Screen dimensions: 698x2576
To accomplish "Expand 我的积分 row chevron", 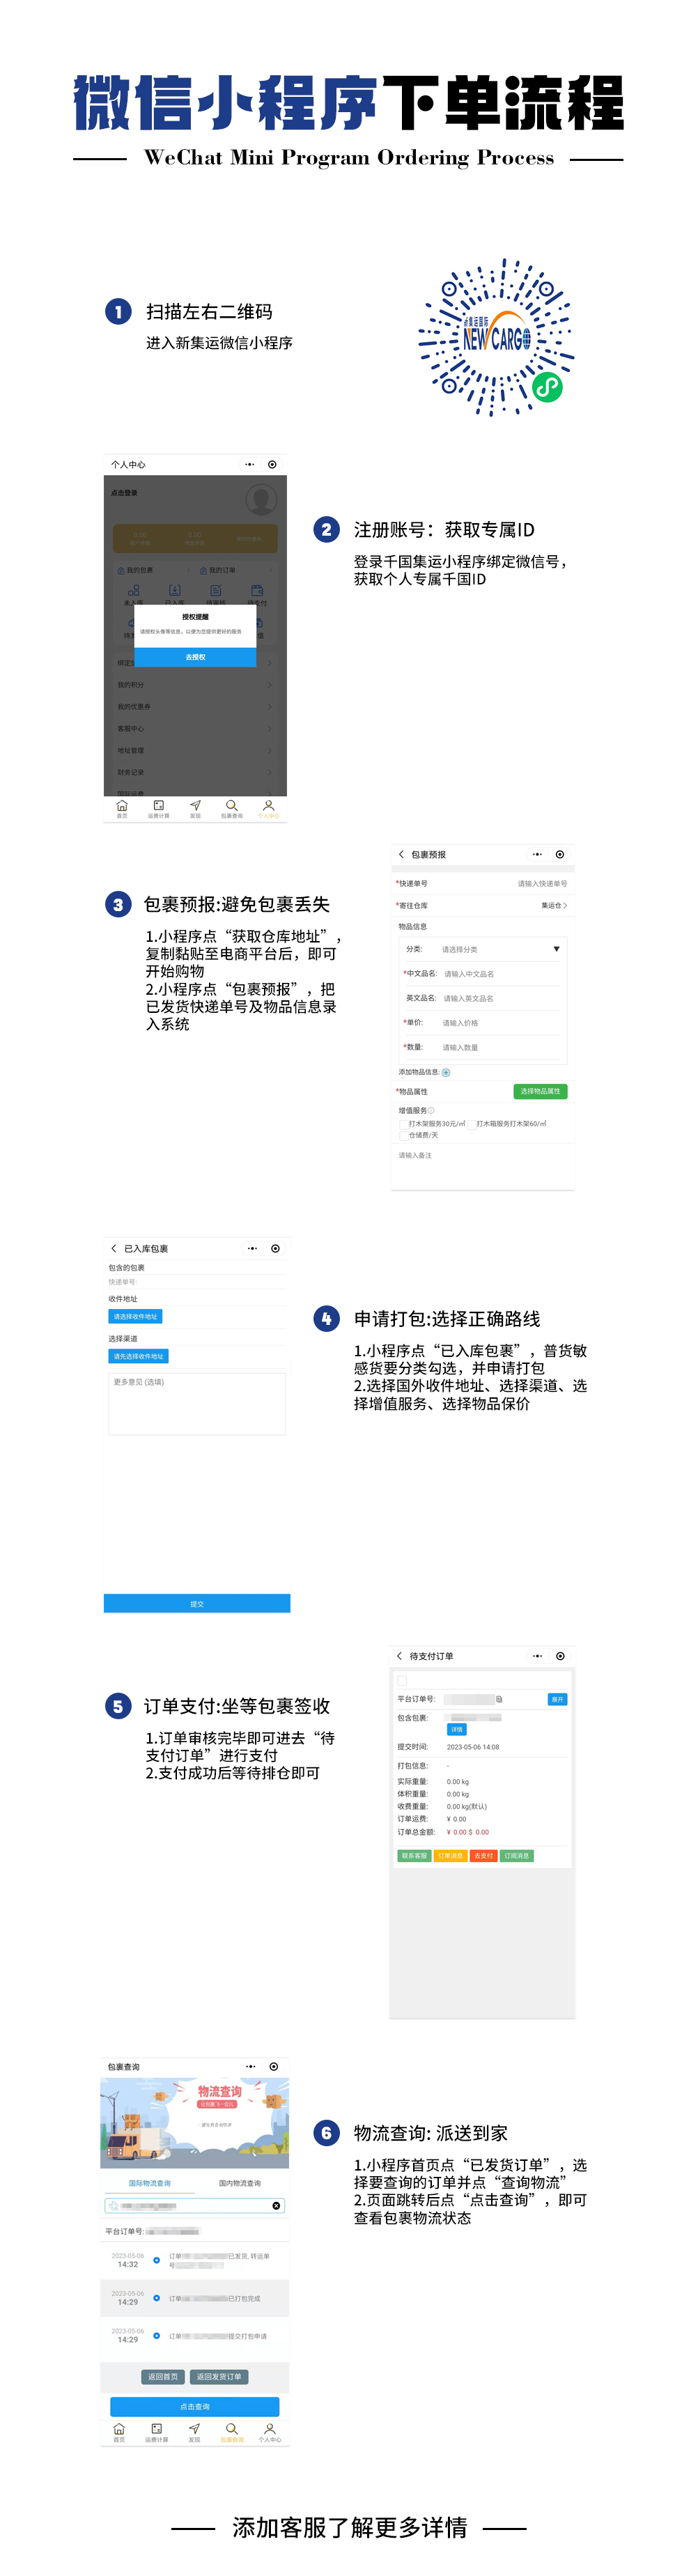I will pos(270,685).
